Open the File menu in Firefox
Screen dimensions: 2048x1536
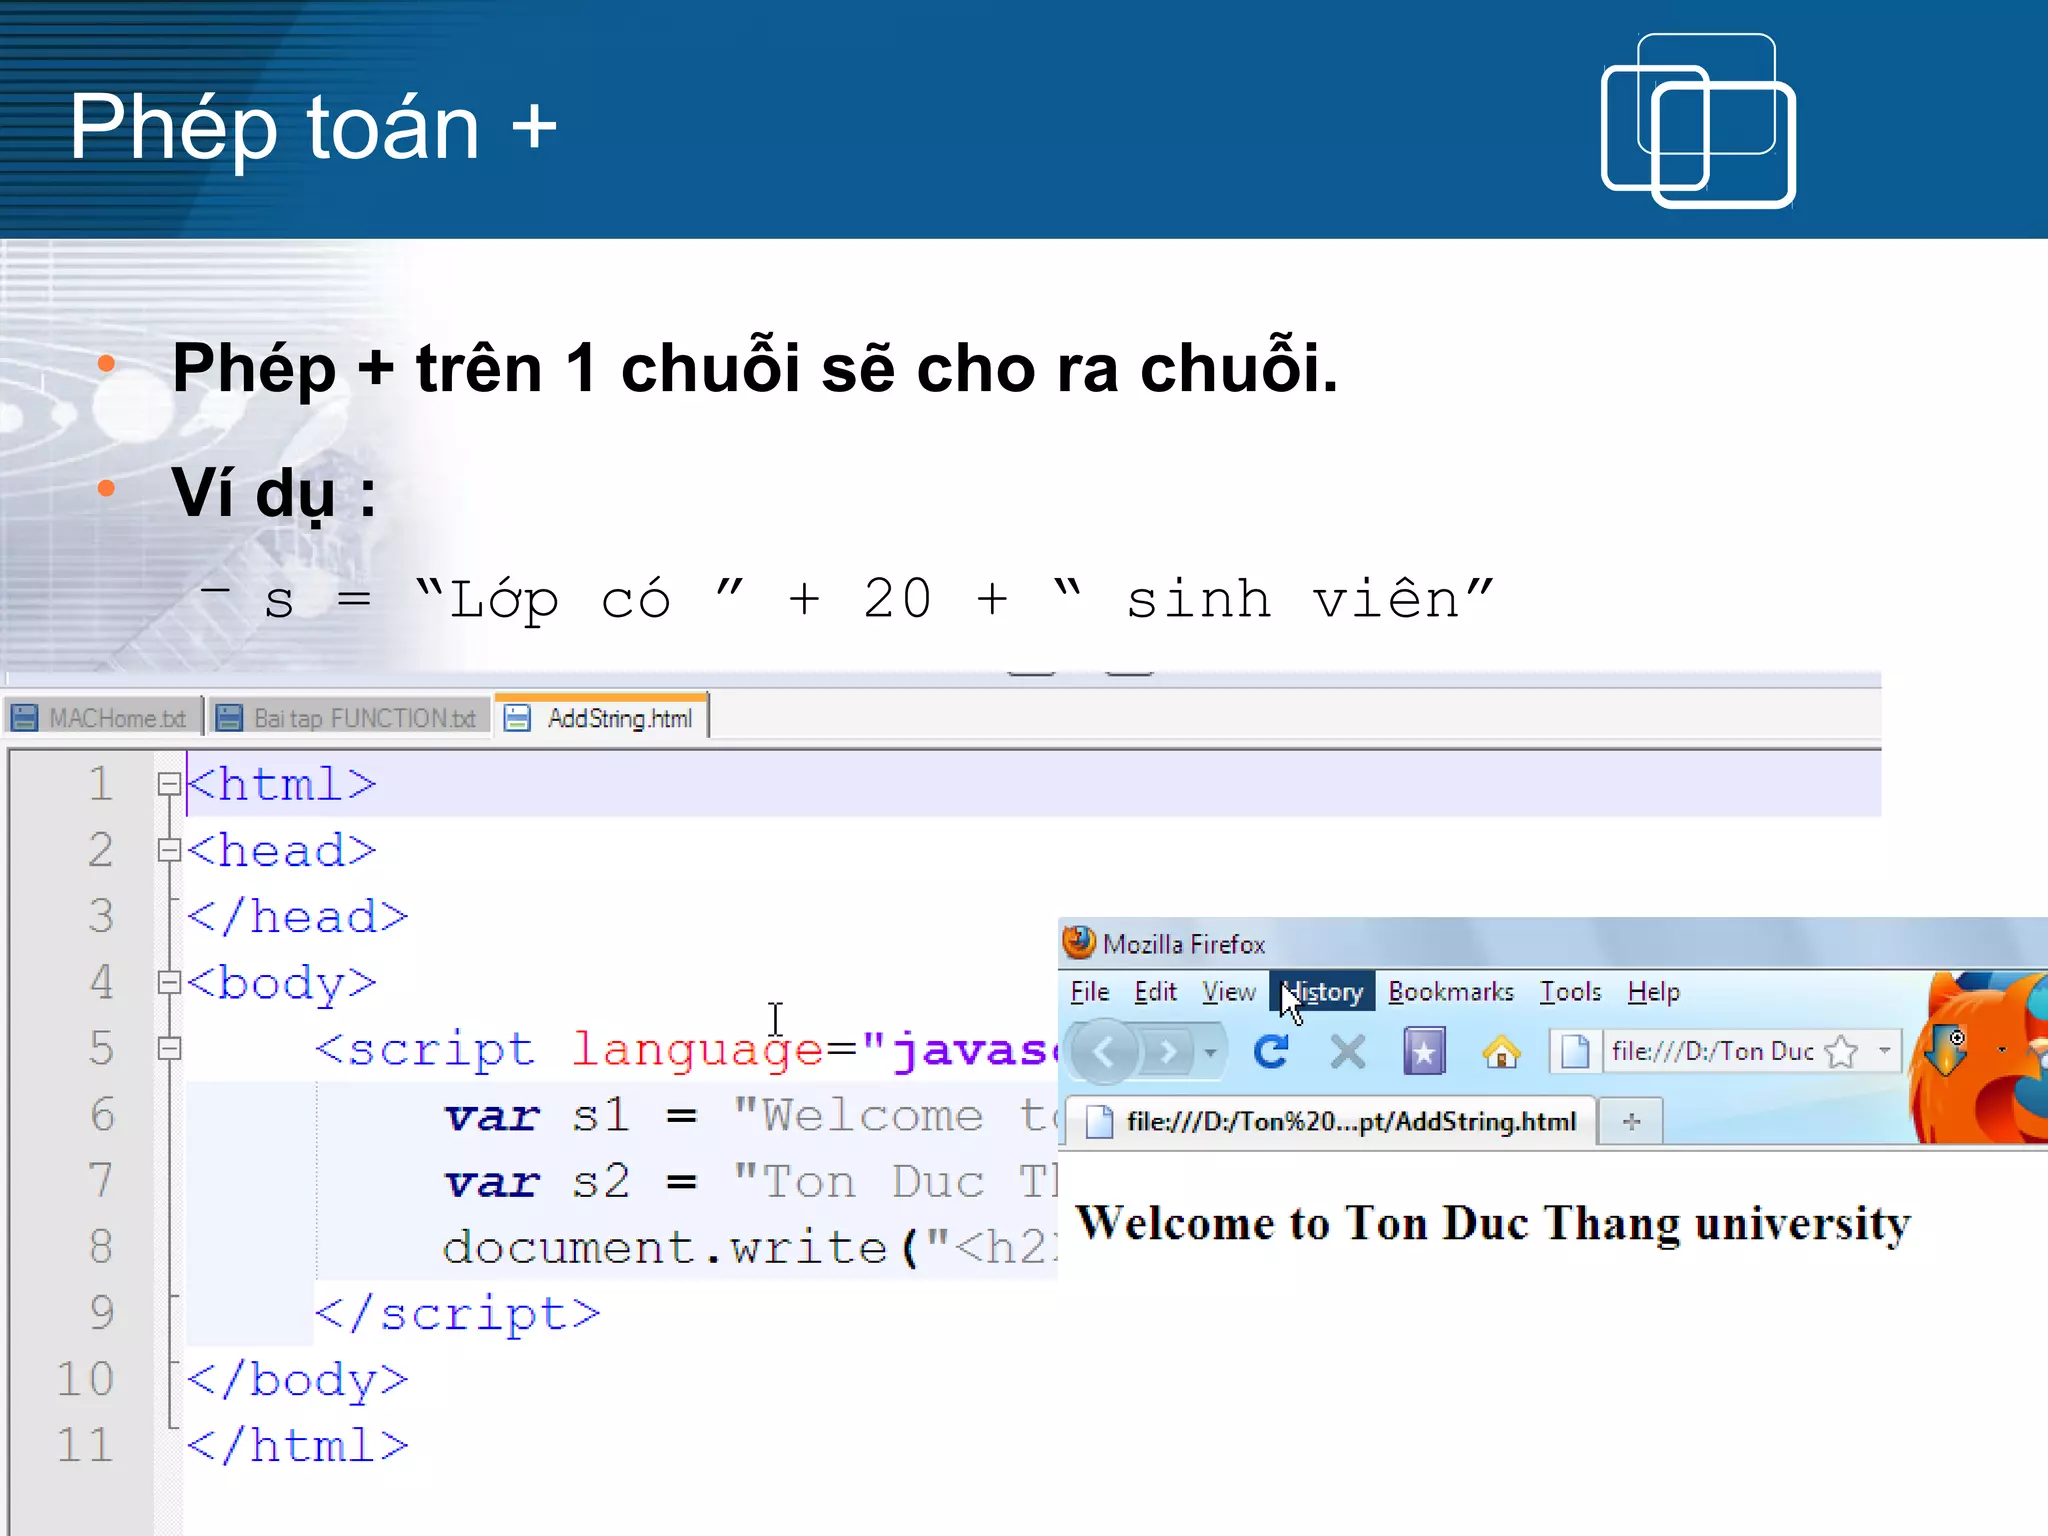pos(1090,992)
